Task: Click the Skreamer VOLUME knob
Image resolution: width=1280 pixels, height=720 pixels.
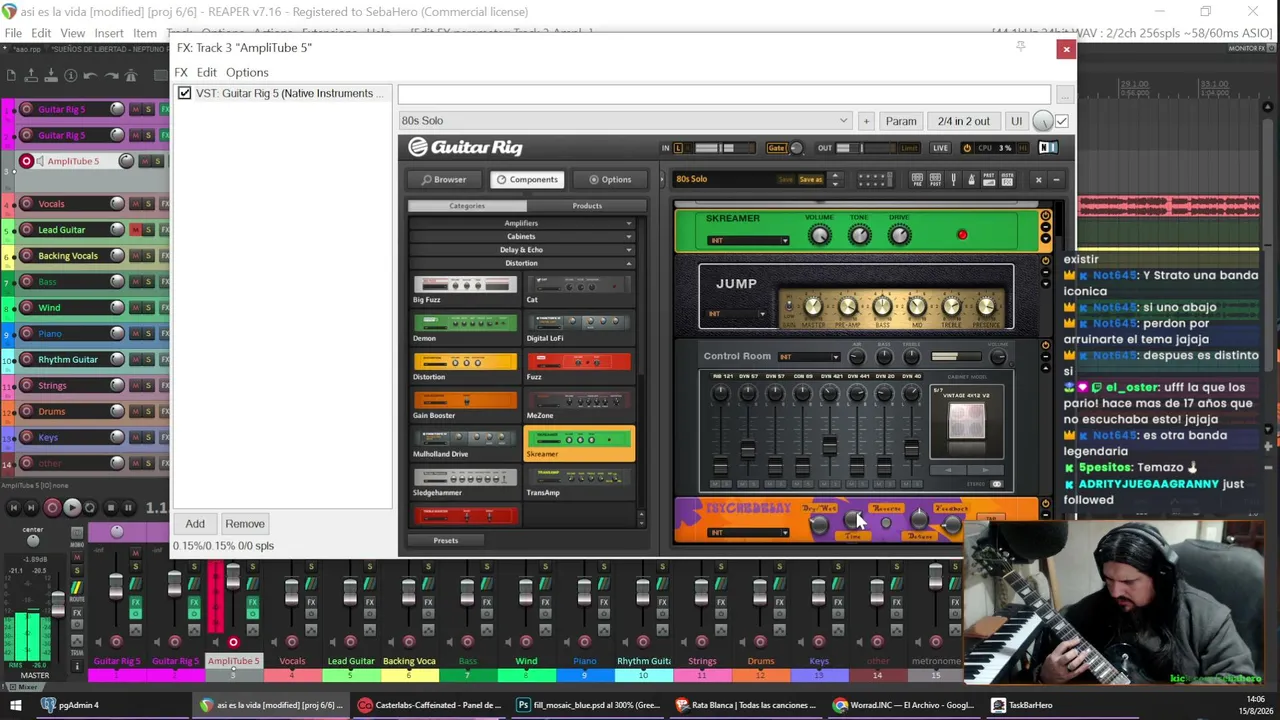Action: coord(819,235)
